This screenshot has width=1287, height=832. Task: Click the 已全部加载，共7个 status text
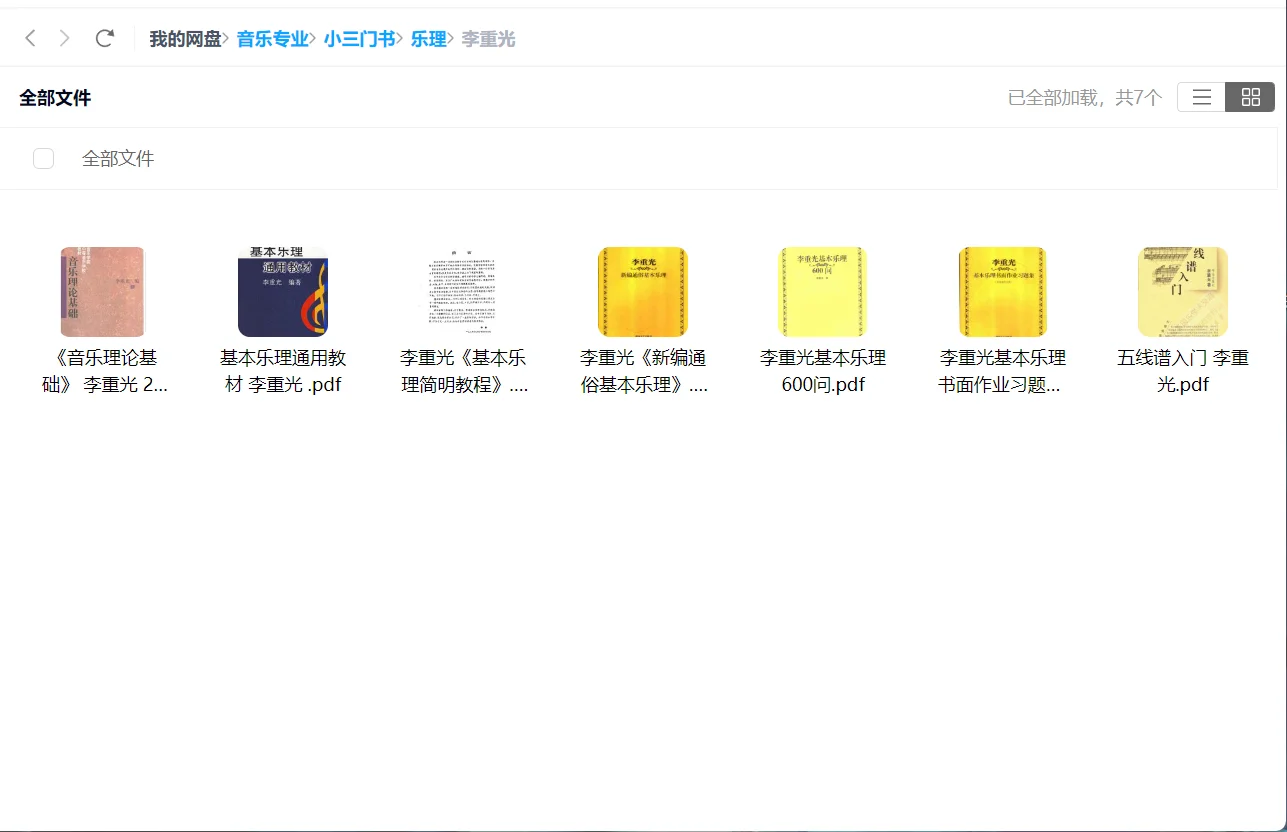(x=1085, y=98)
